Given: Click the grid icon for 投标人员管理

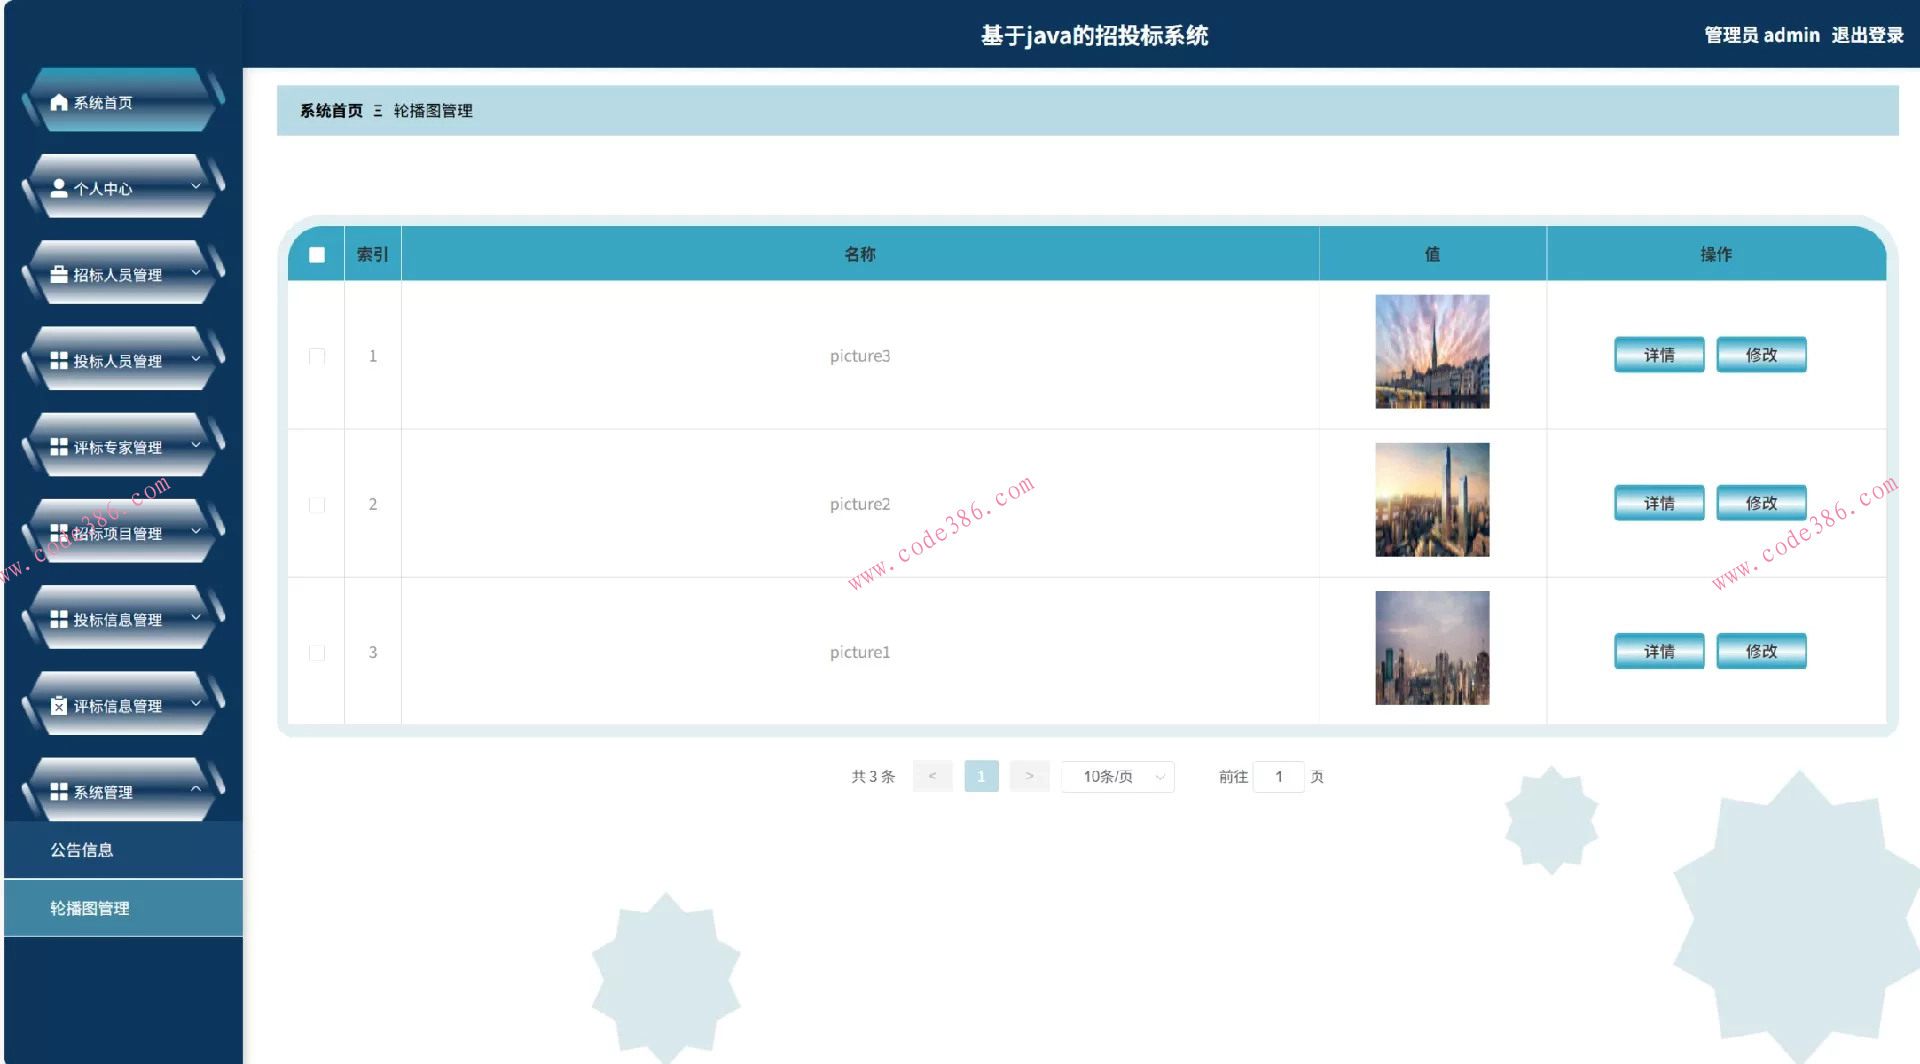Looking at the screenshot, I should (x=59, y=360).
